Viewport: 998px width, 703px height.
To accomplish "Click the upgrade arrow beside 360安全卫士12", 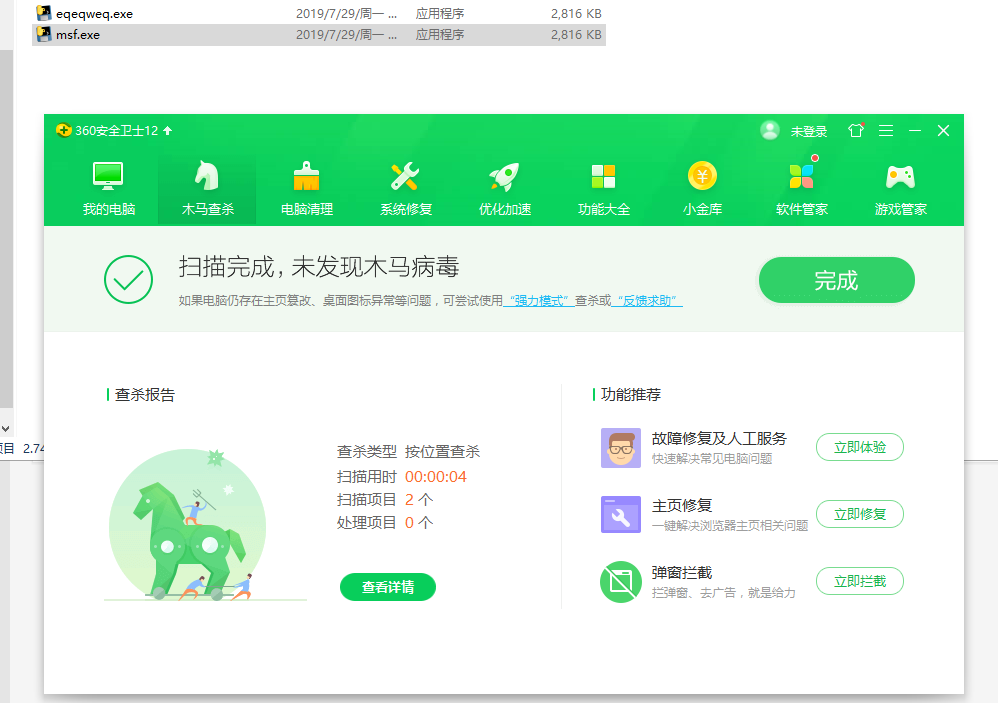I will (x=168, y=130).
